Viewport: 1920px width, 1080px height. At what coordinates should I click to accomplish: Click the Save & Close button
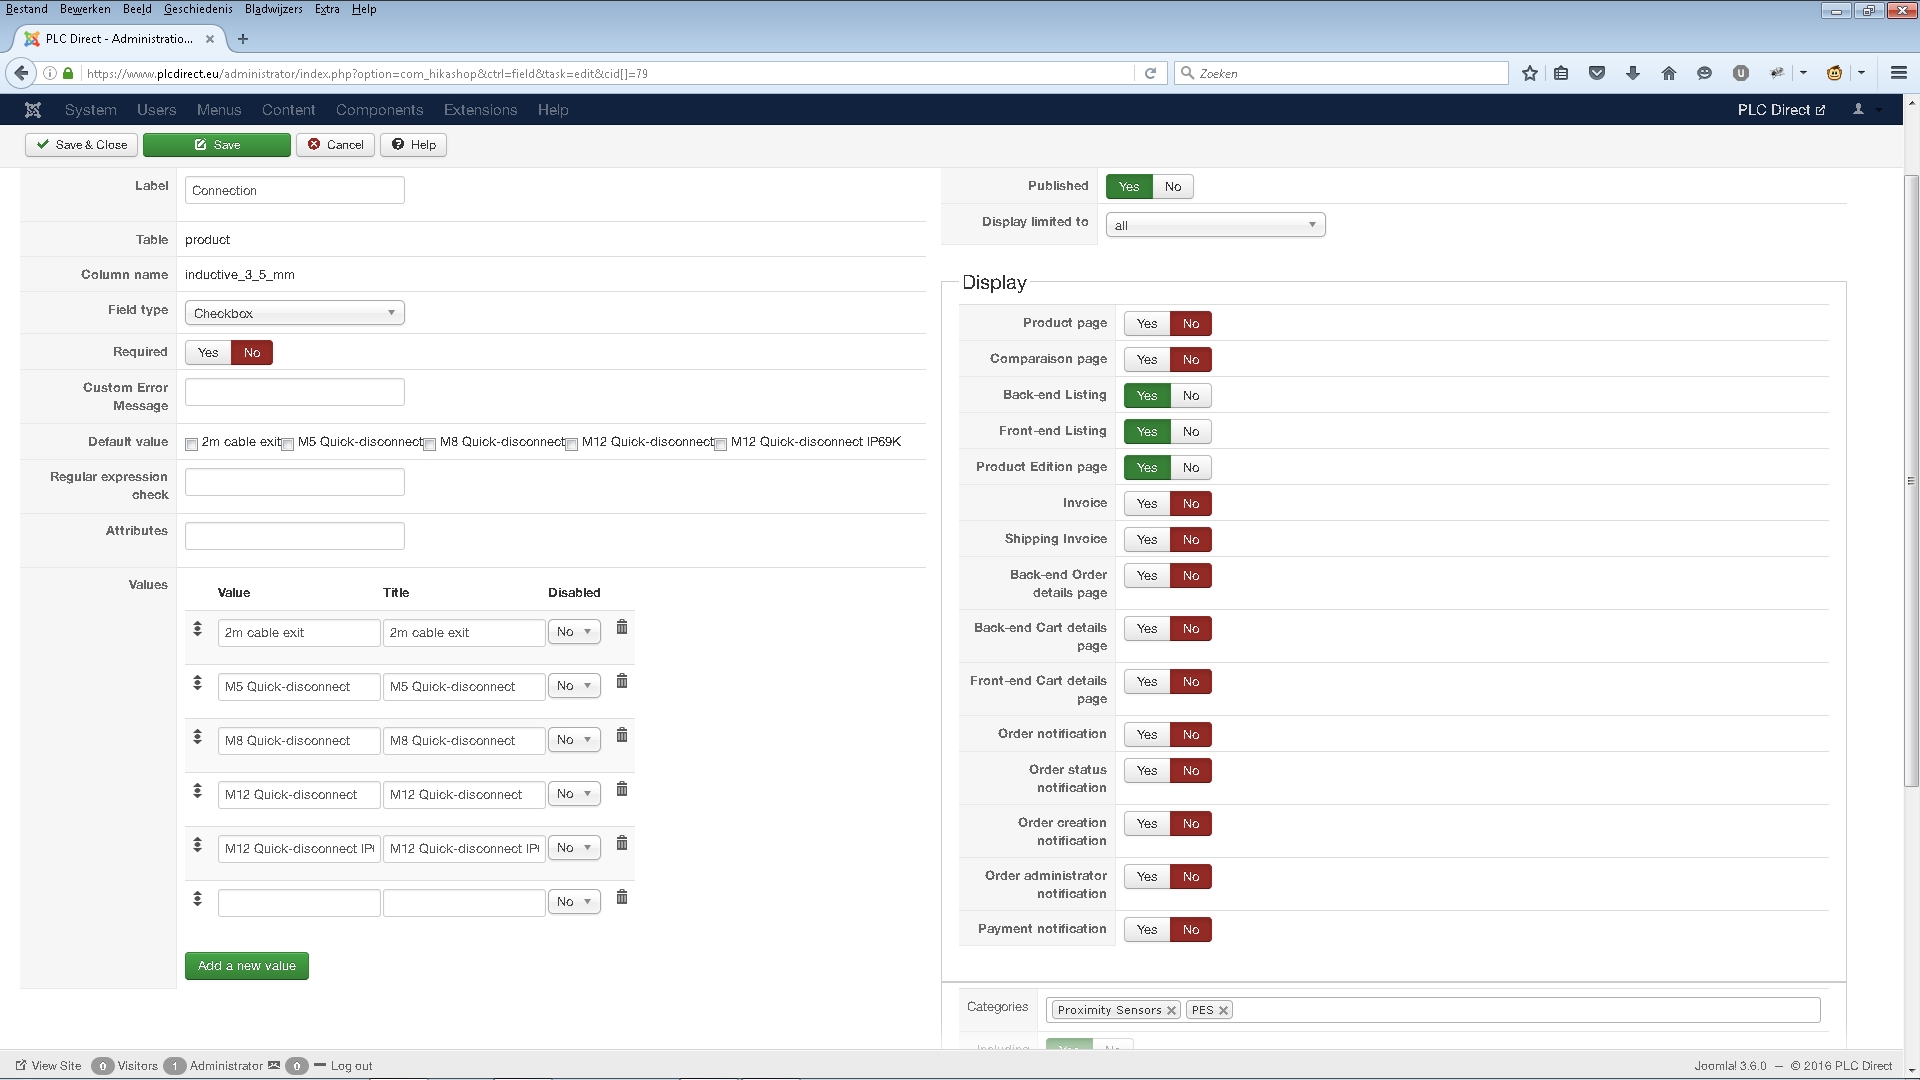click(x=81, y=145)
